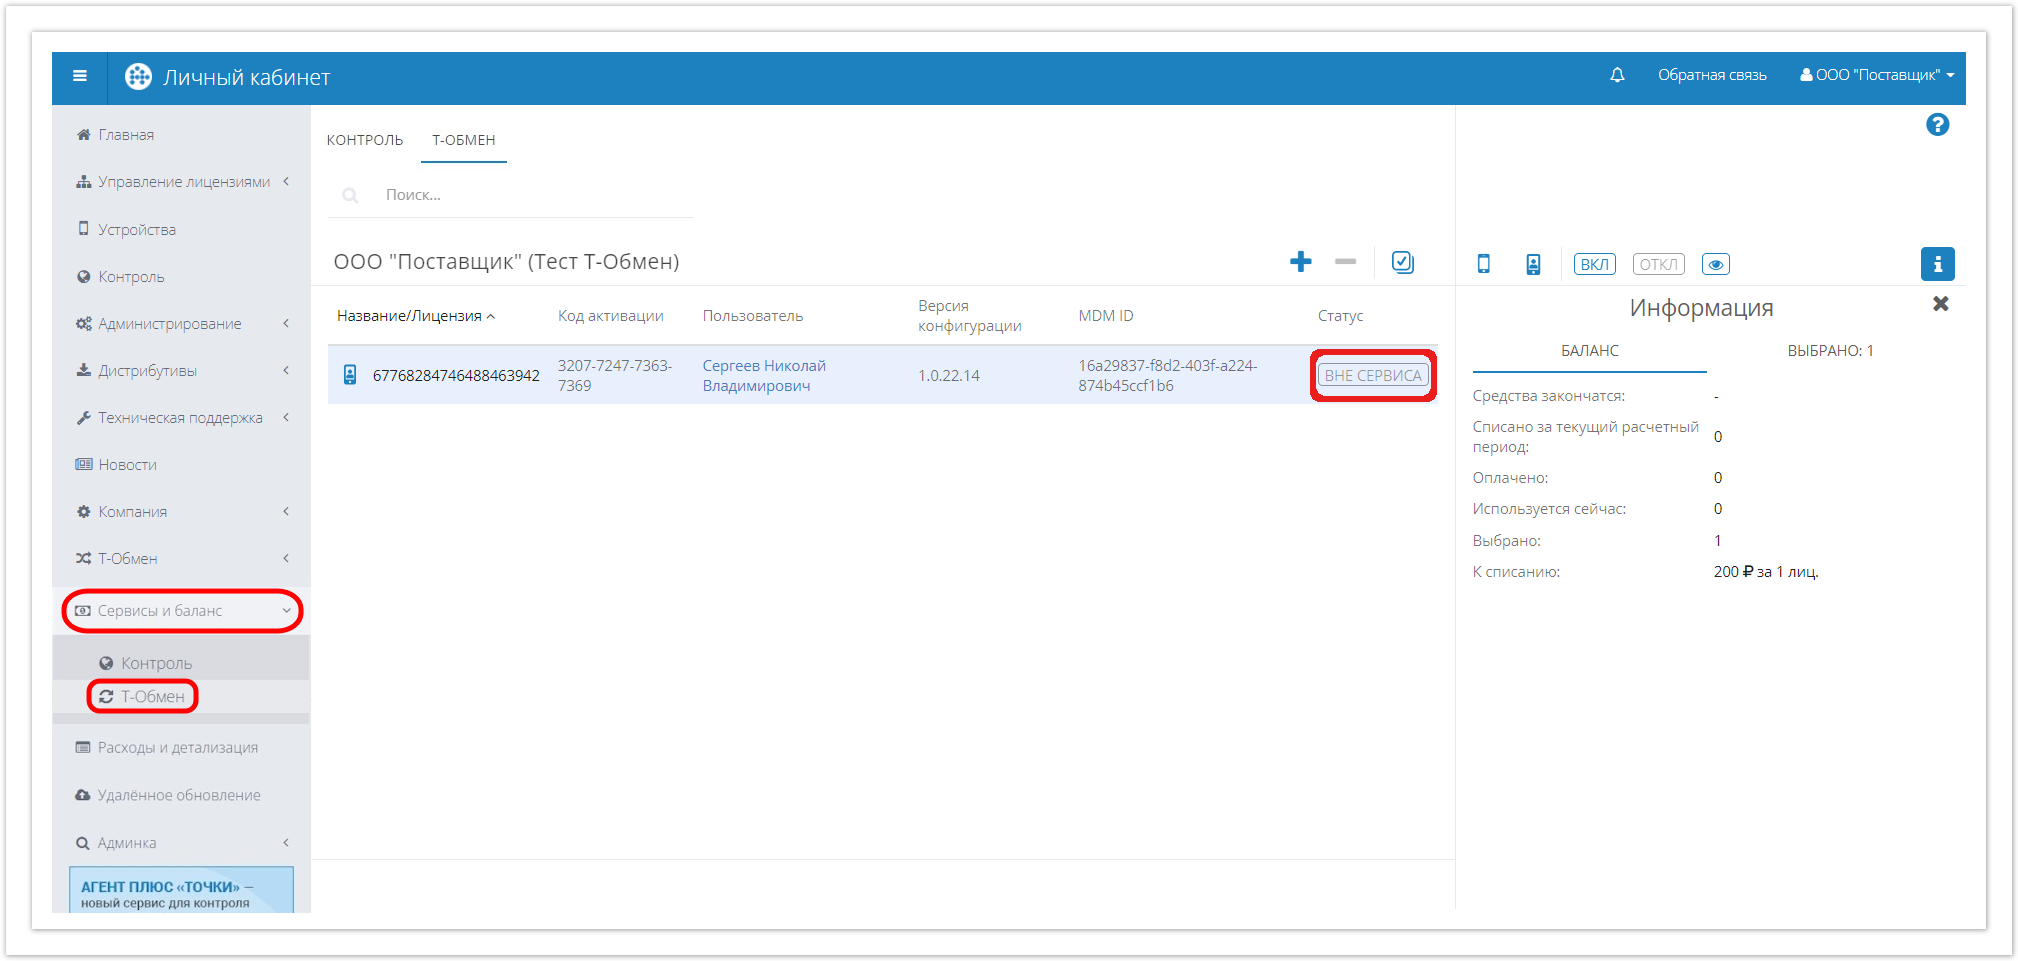Collapse the Сервисы и баланс sidebar section
Viewport: 2018px width, 961px height.
(184, 611)
